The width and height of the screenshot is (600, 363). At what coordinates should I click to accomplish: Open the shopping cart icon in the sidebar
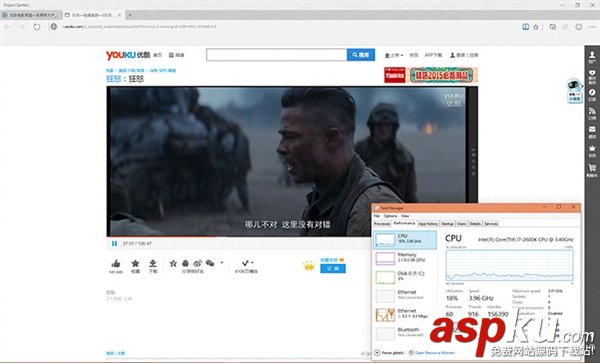pos(592,169)
